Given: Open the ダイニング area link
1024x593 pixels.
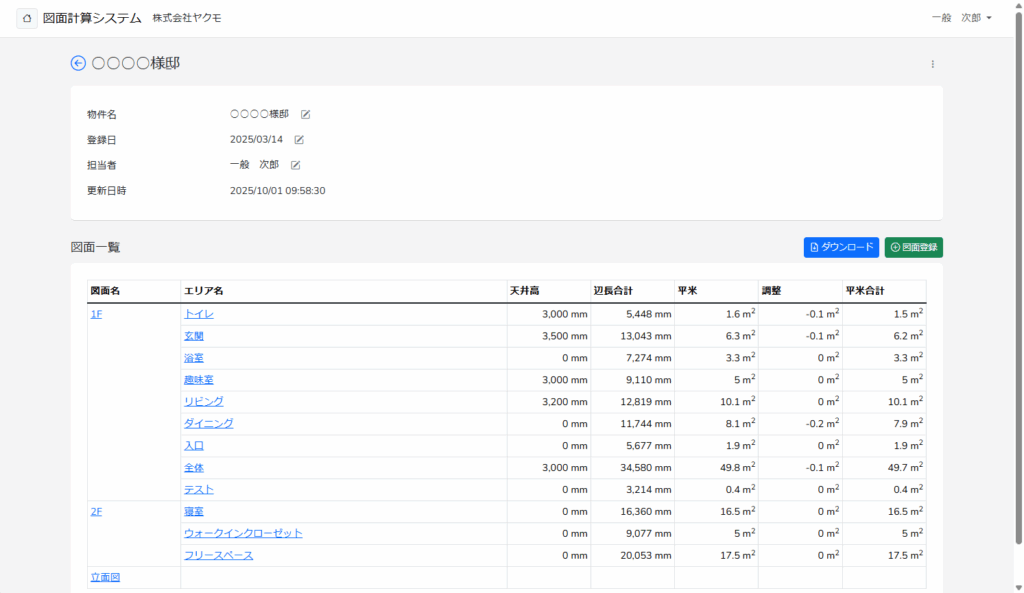Looking at the screenshot, I should pos(208,424).
